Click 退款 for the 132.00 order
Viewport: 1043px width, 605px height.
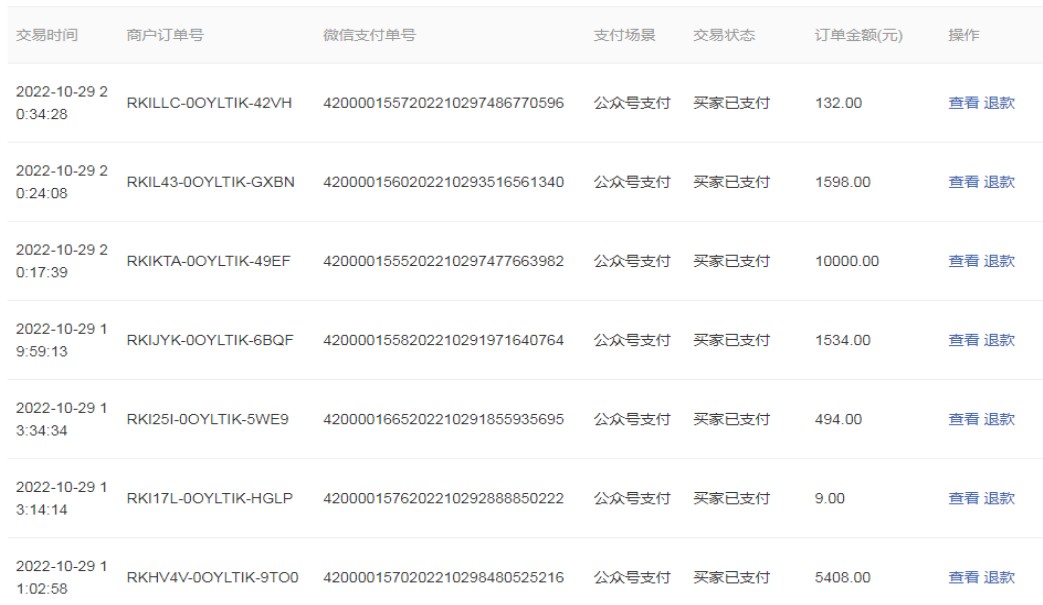coord(999,103)
